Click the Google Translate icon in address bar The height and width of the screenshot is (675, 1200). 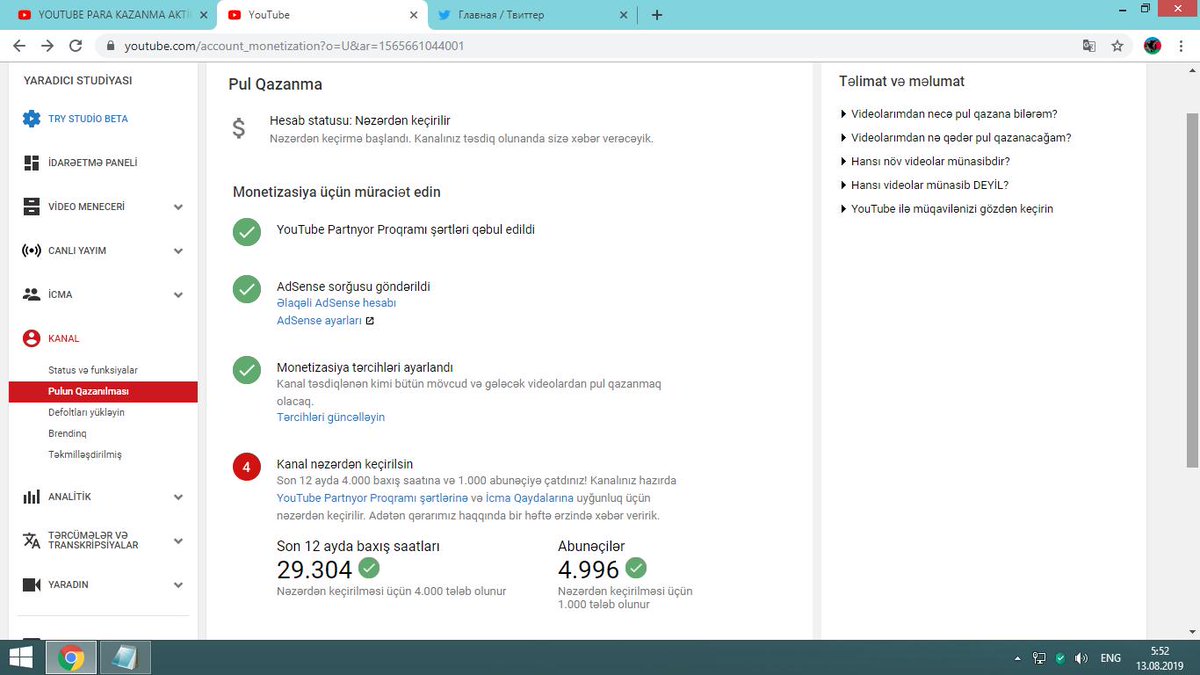tap(1089, 46)
